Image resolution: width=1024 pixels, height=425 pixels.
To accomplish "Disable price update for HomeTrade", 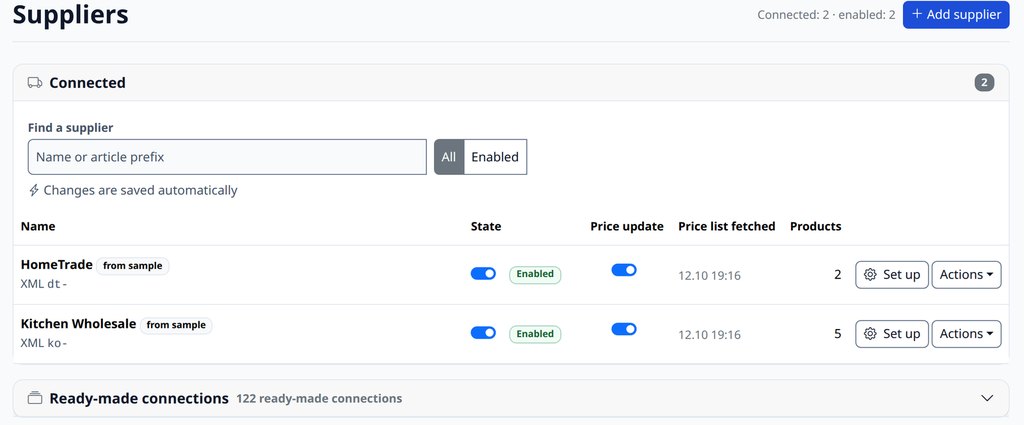I will point(624,270).
